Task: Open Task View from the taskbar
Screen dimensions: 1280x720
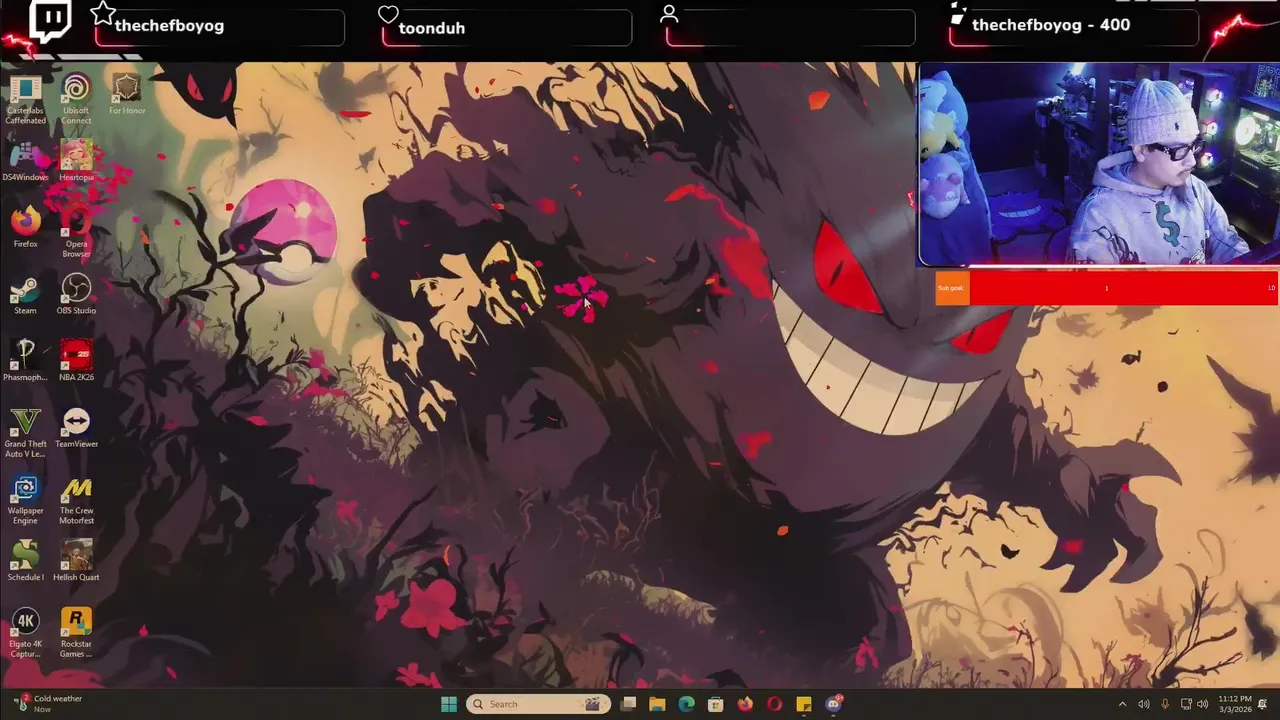Action: click(628, 704)
